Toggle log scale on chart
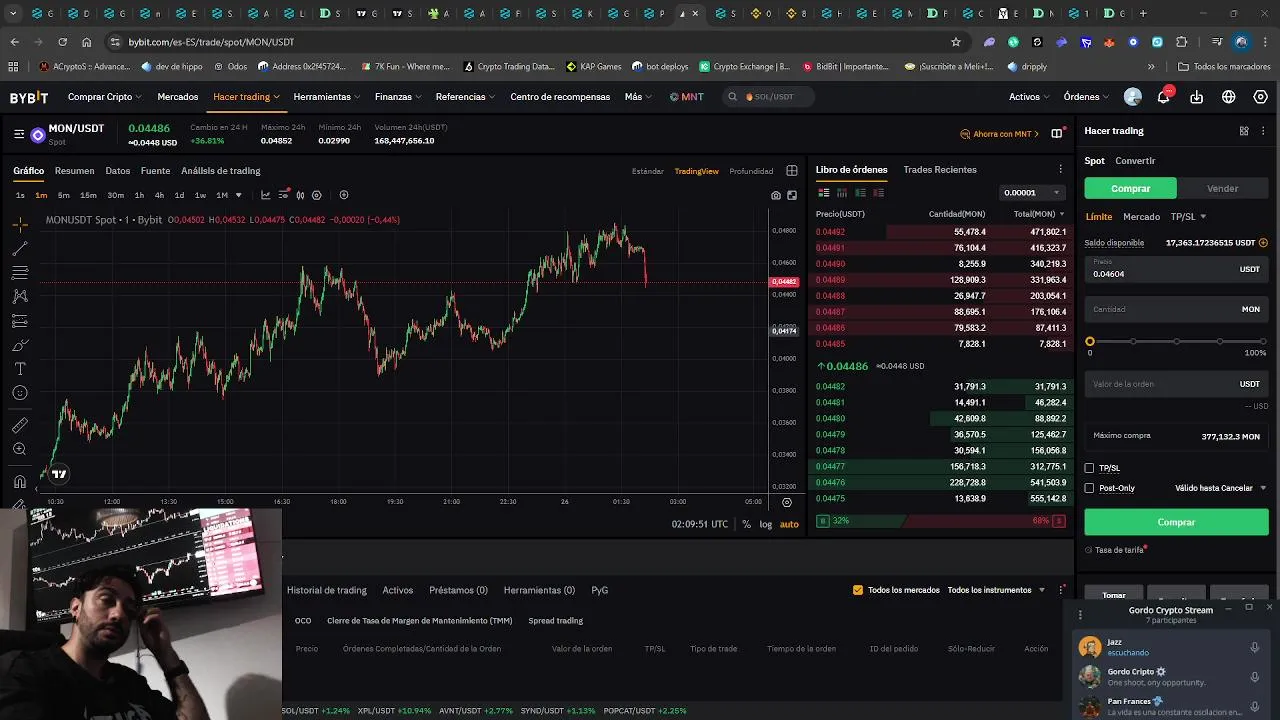This screenshot has height=720, width=1280. [766, 524]
